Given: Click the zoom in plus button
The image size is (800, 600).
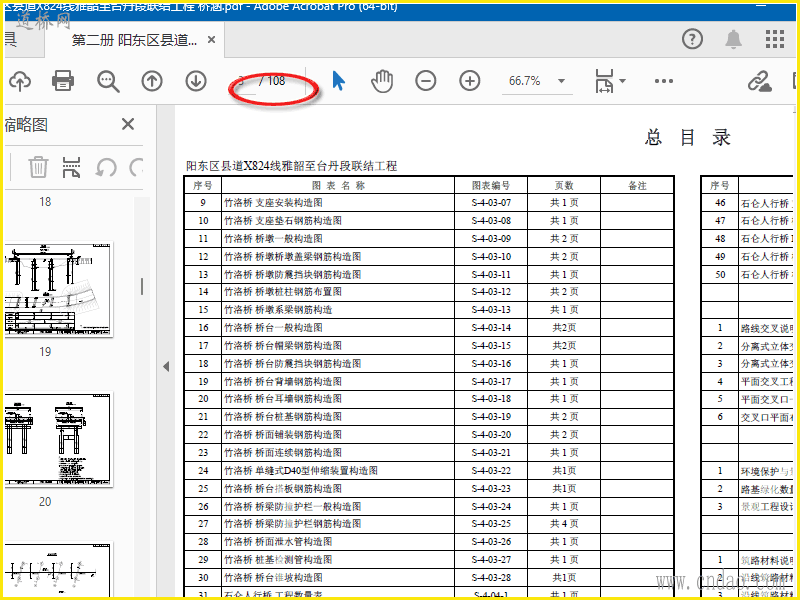Looking at the screenshot, I should click(470, 81).
